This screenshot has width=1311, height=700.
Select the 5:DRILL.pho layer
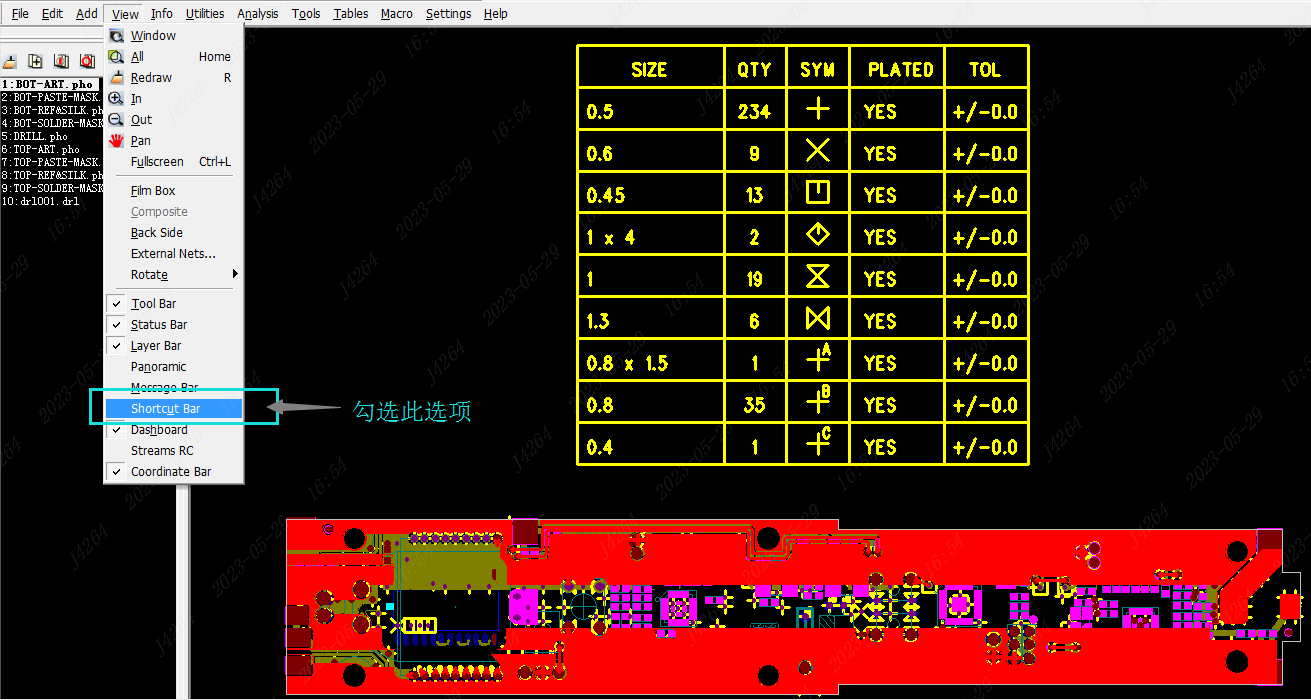click(36, 136)
